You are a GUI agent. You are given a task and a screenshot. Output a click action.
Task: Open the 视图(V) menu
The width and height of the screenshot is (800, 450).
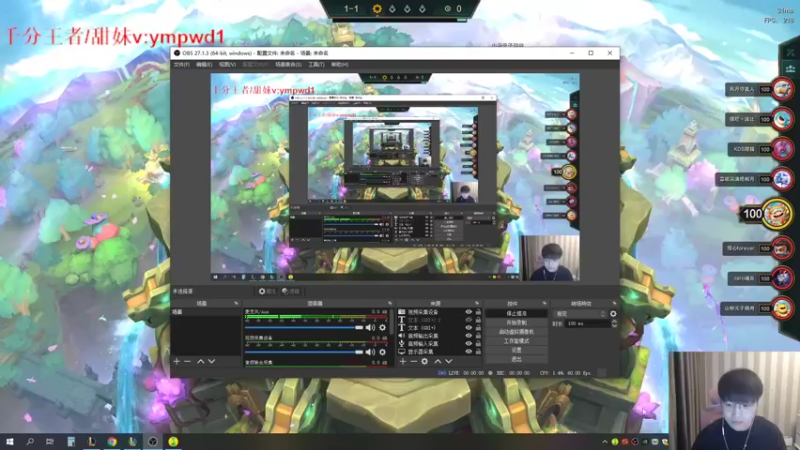[228, 65]
